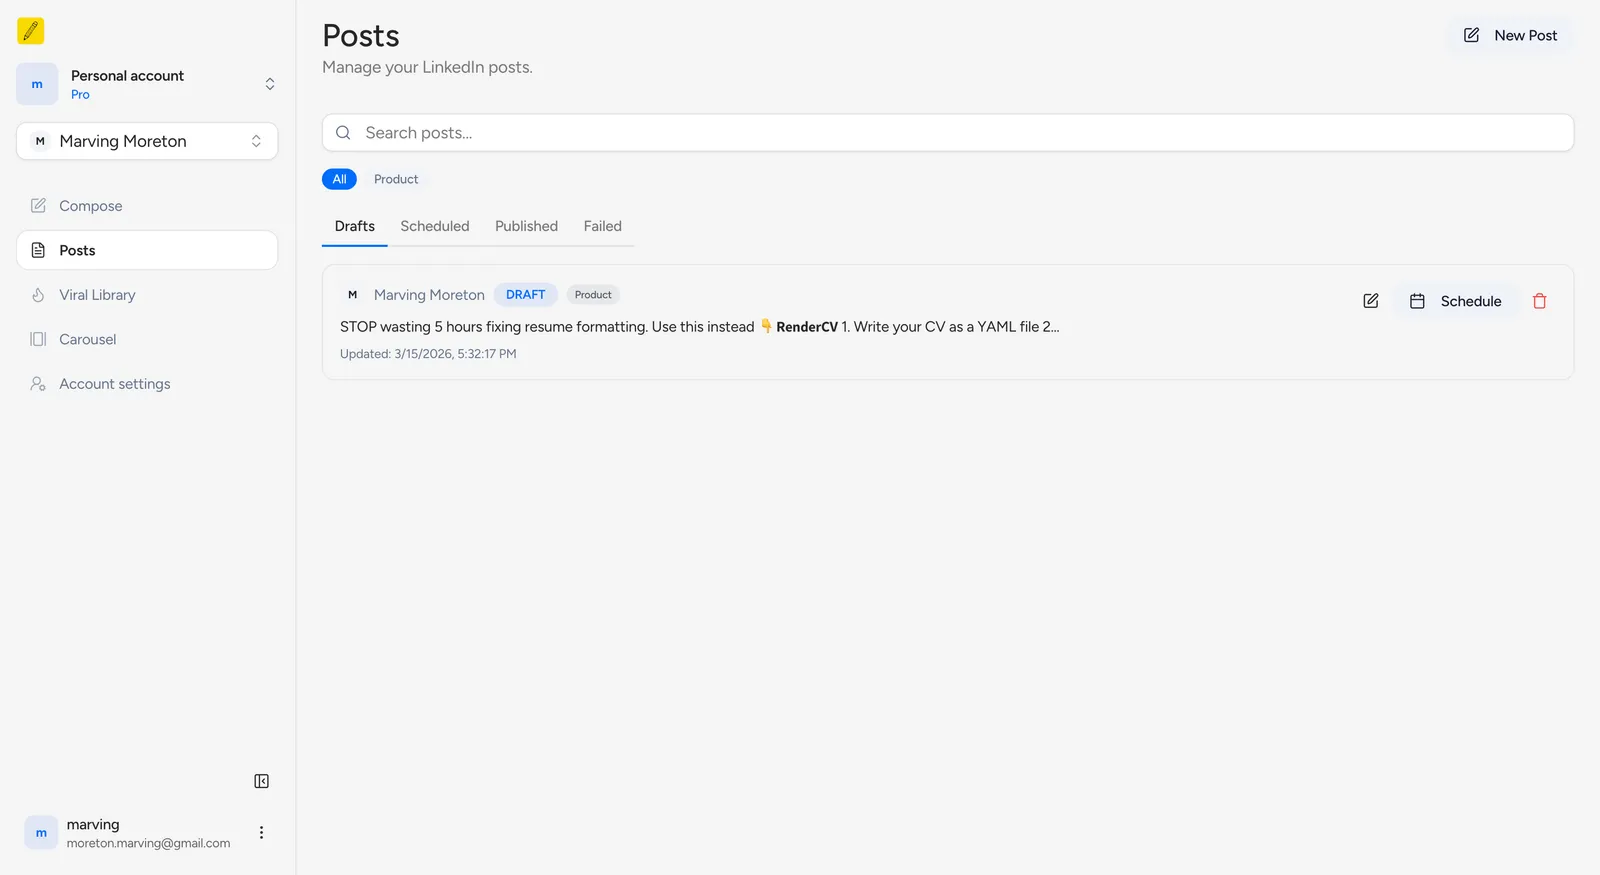The height and width of the screenshot is (875, 1600).
Task: Open the Marving Moreton profile dropdown
Action: pos(147,141)
